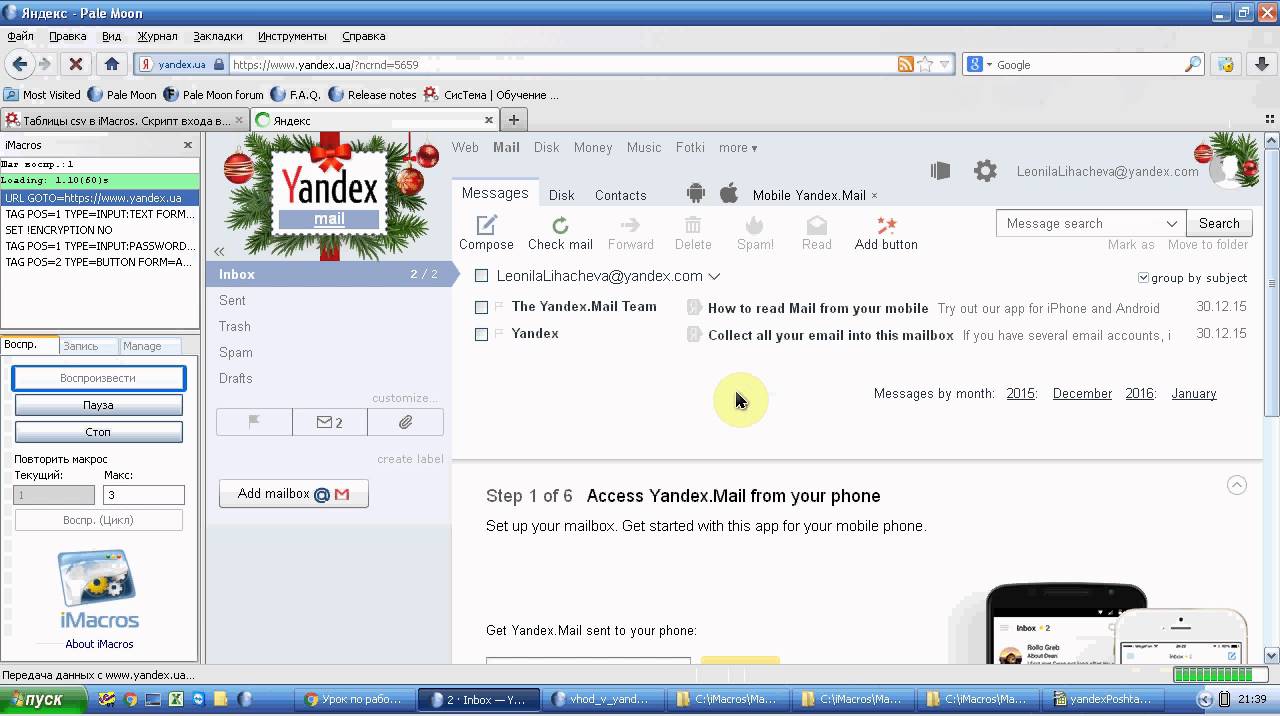Mark selected mail as Read

pos(816,233)
